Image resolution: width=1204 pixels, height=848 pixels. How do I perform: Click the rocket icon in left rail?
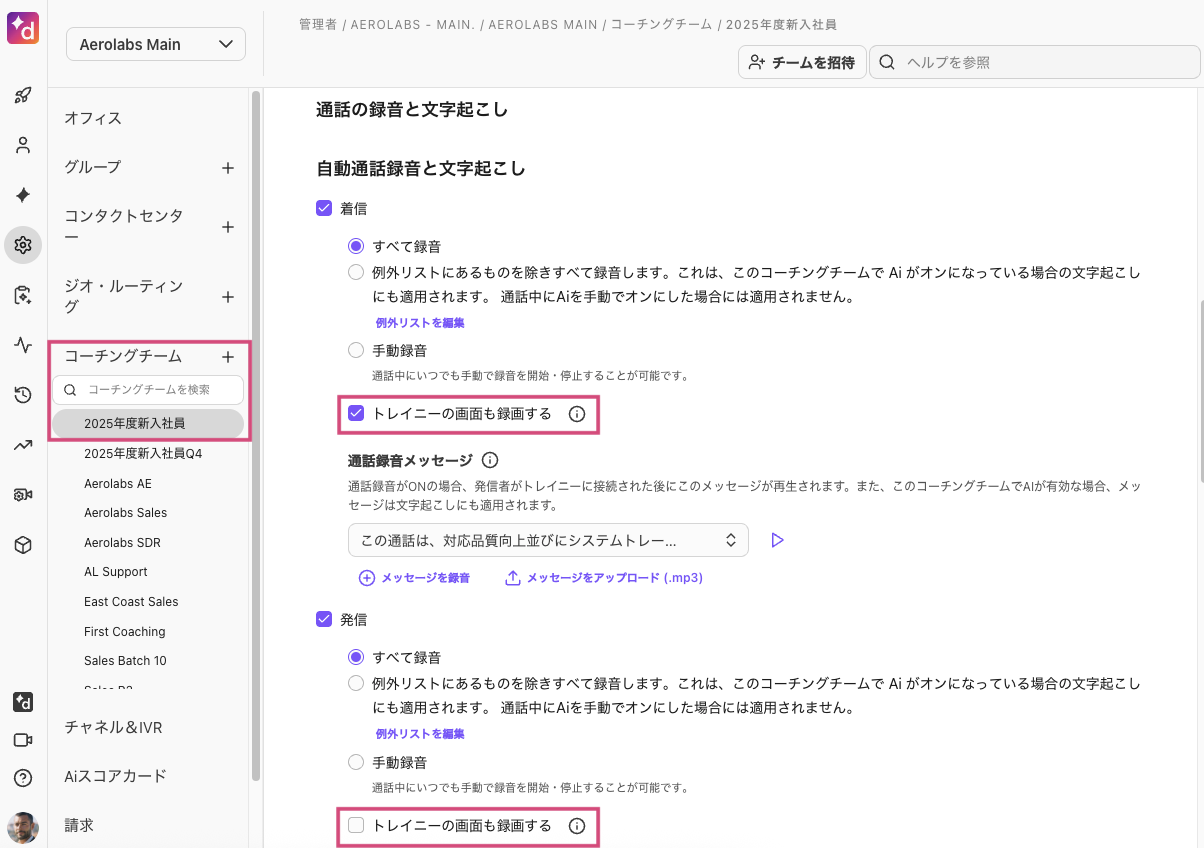[x=23, y=96]
